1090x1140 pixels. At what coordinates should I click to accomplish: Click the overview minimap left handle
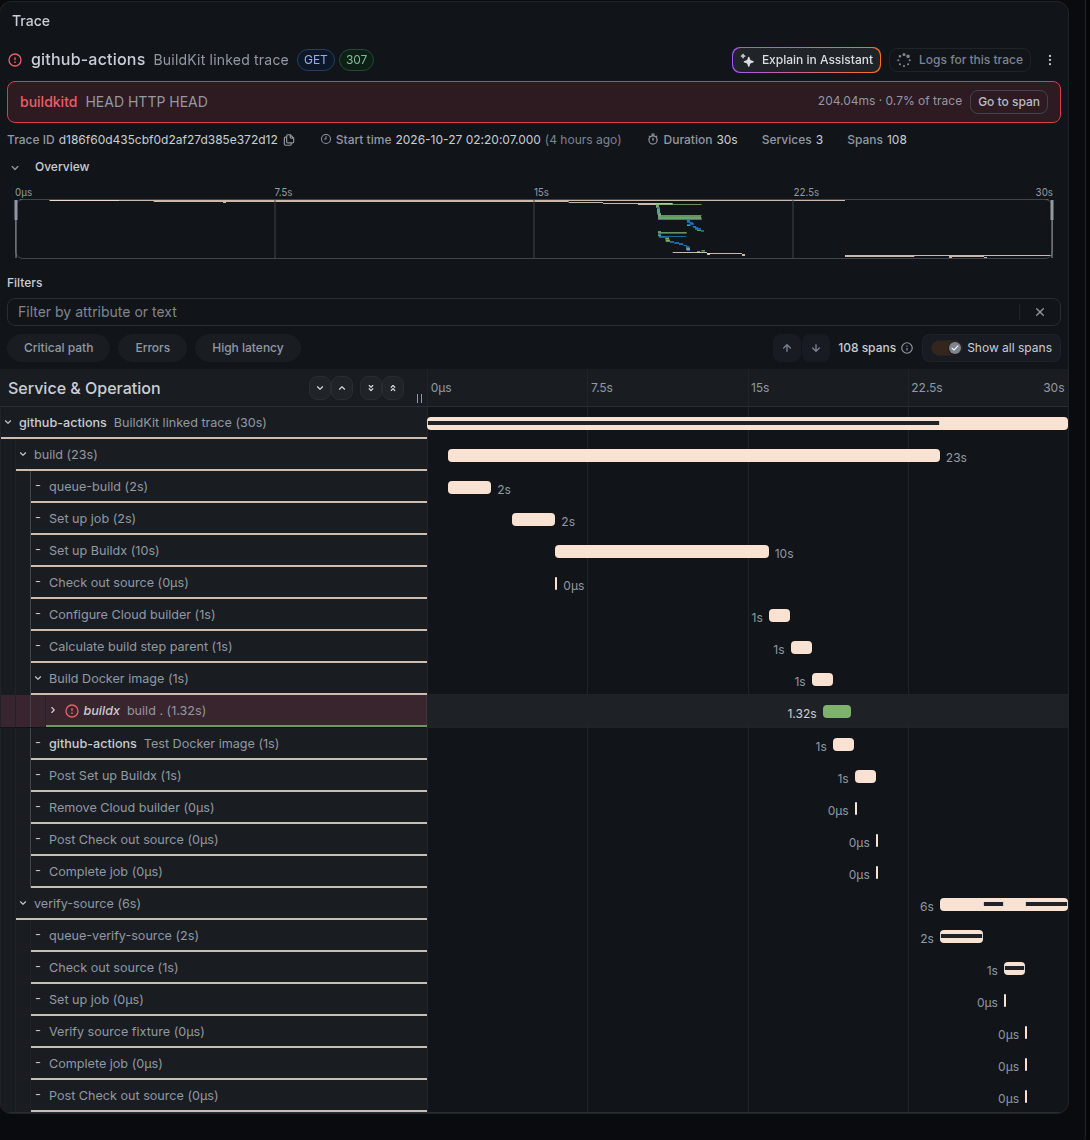[16, 211]
